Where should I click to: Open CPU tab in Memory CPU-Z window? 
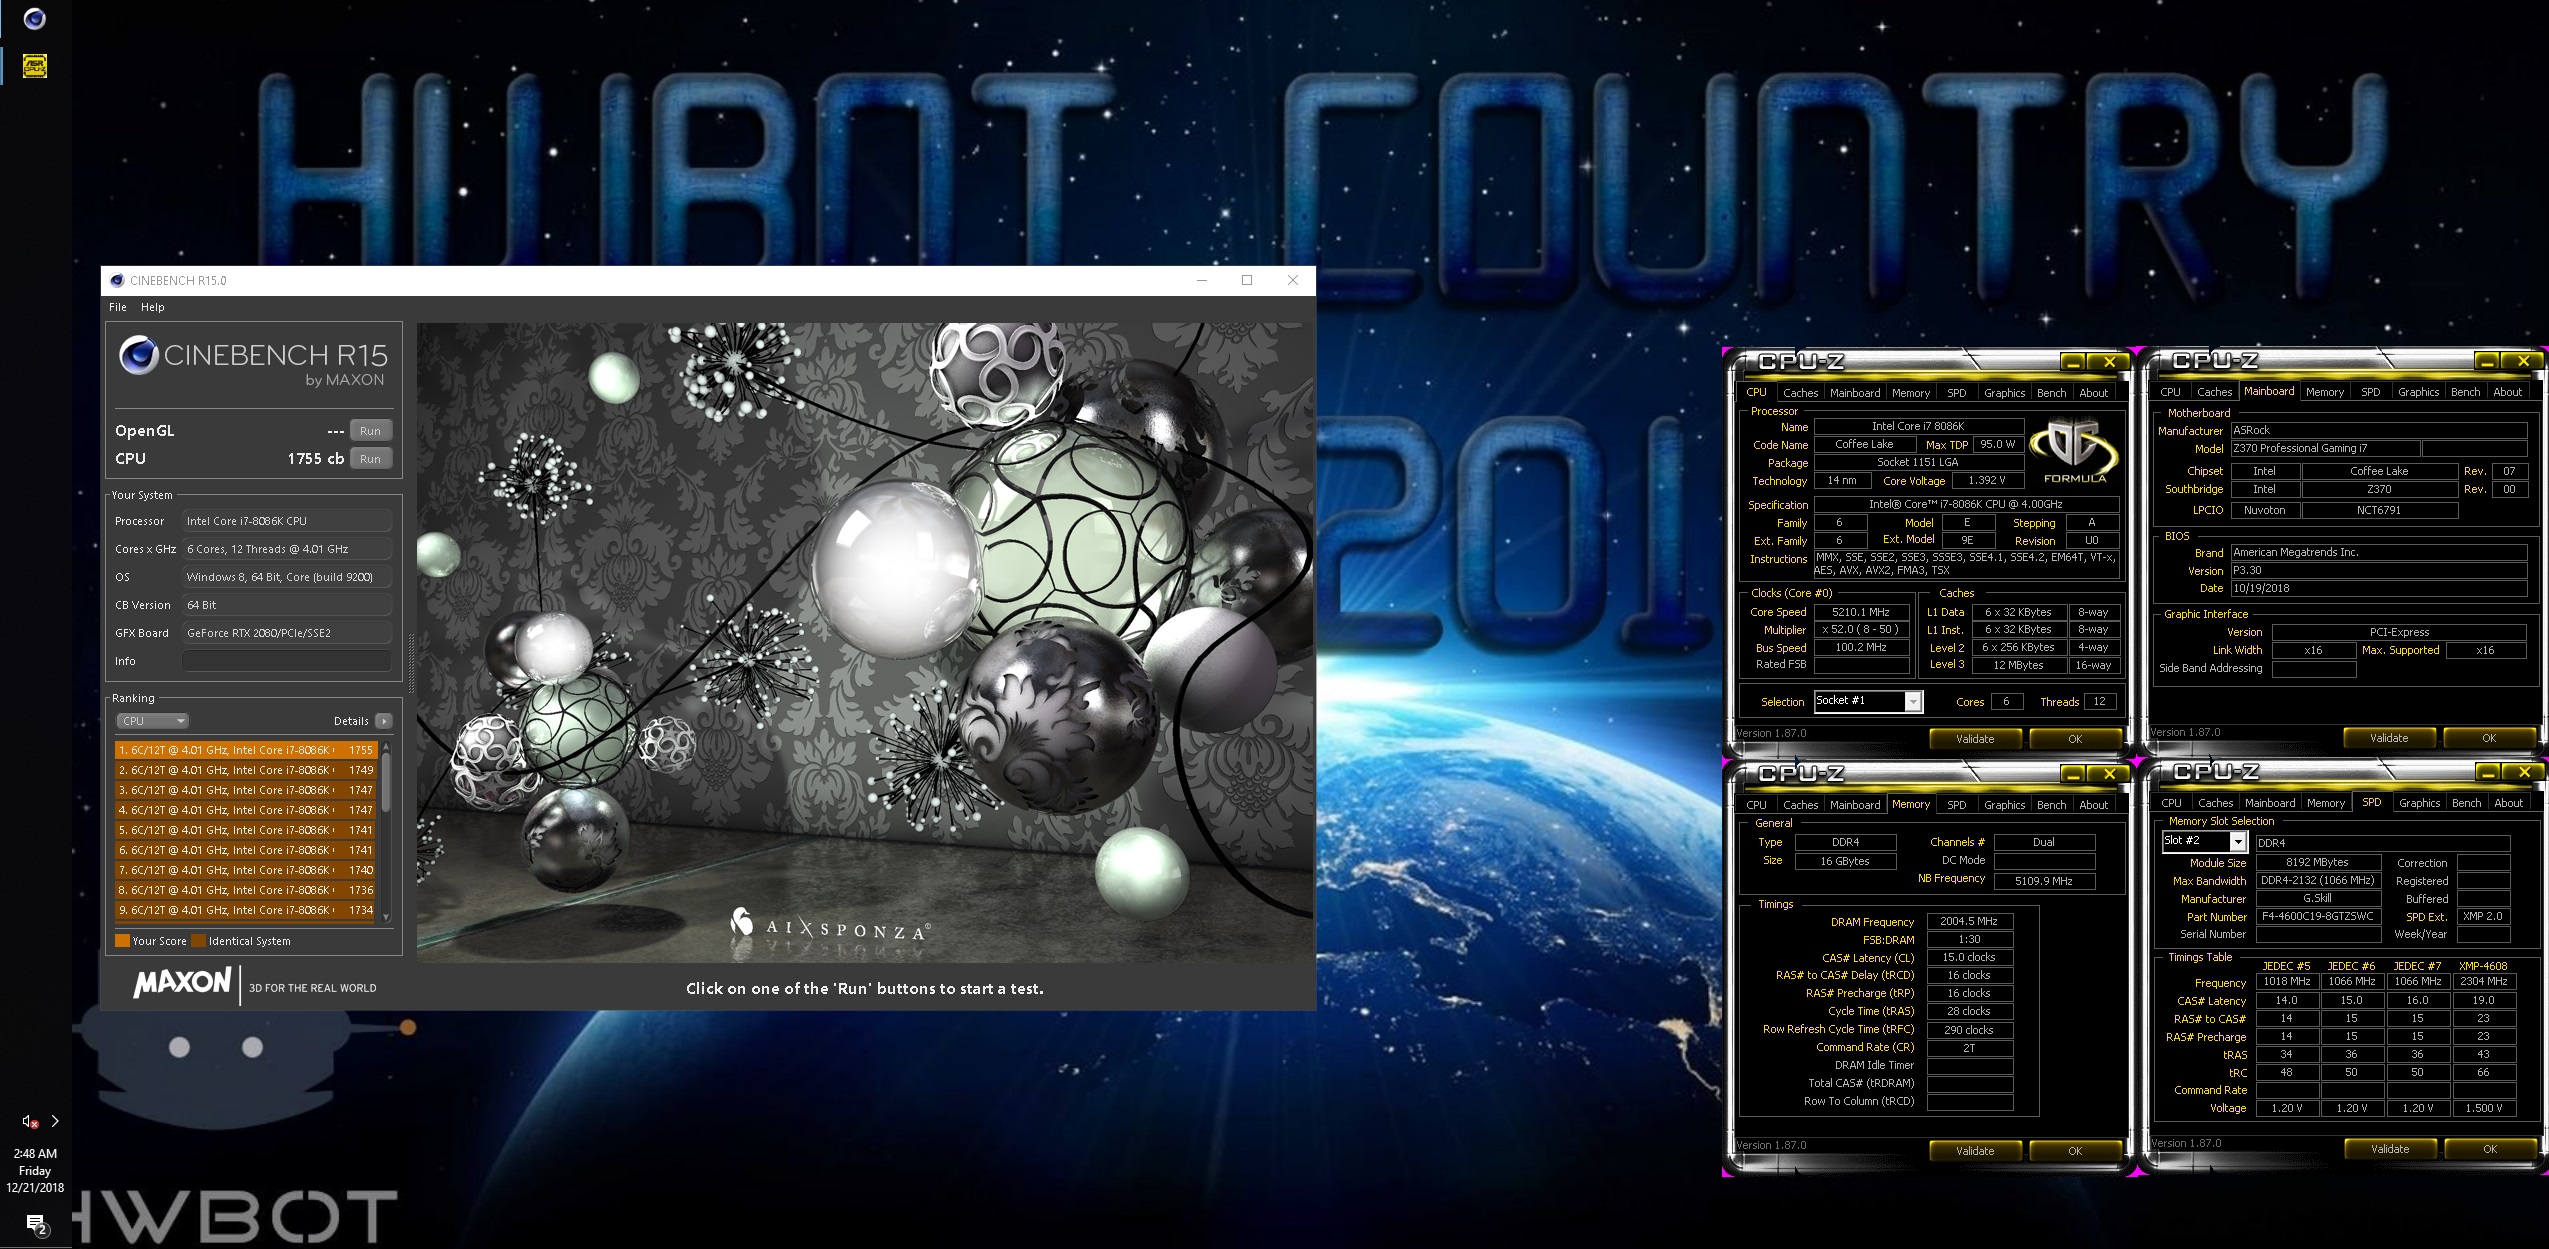1756,805
